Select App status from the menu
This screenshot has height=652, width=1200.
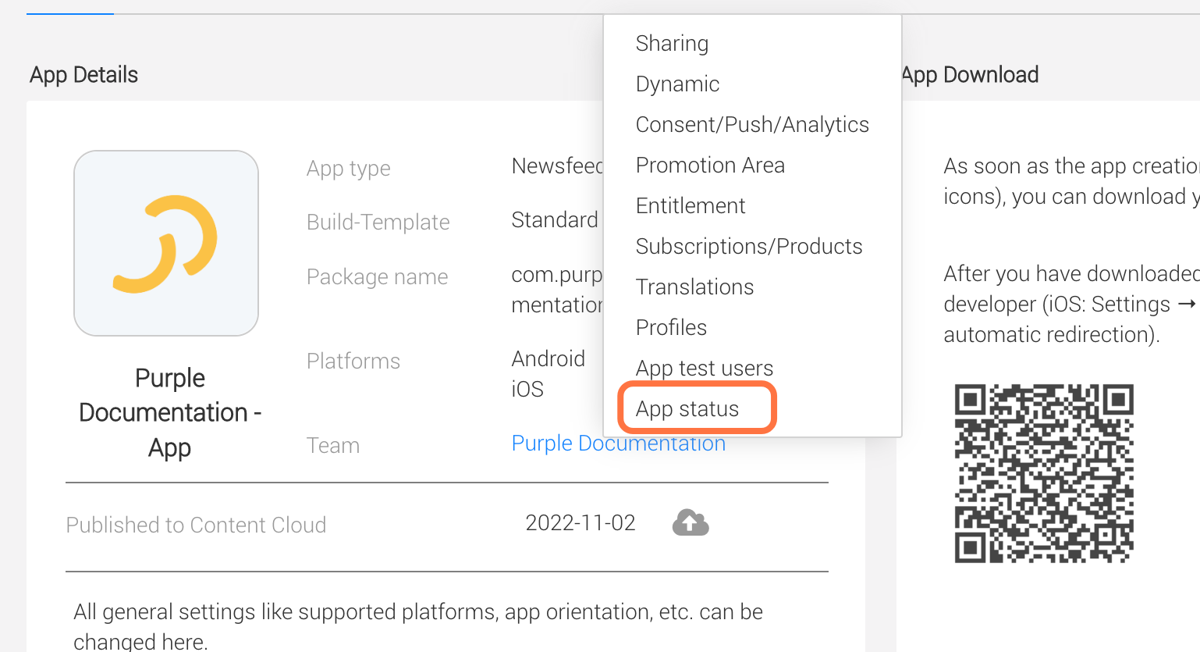pos(687,409)
